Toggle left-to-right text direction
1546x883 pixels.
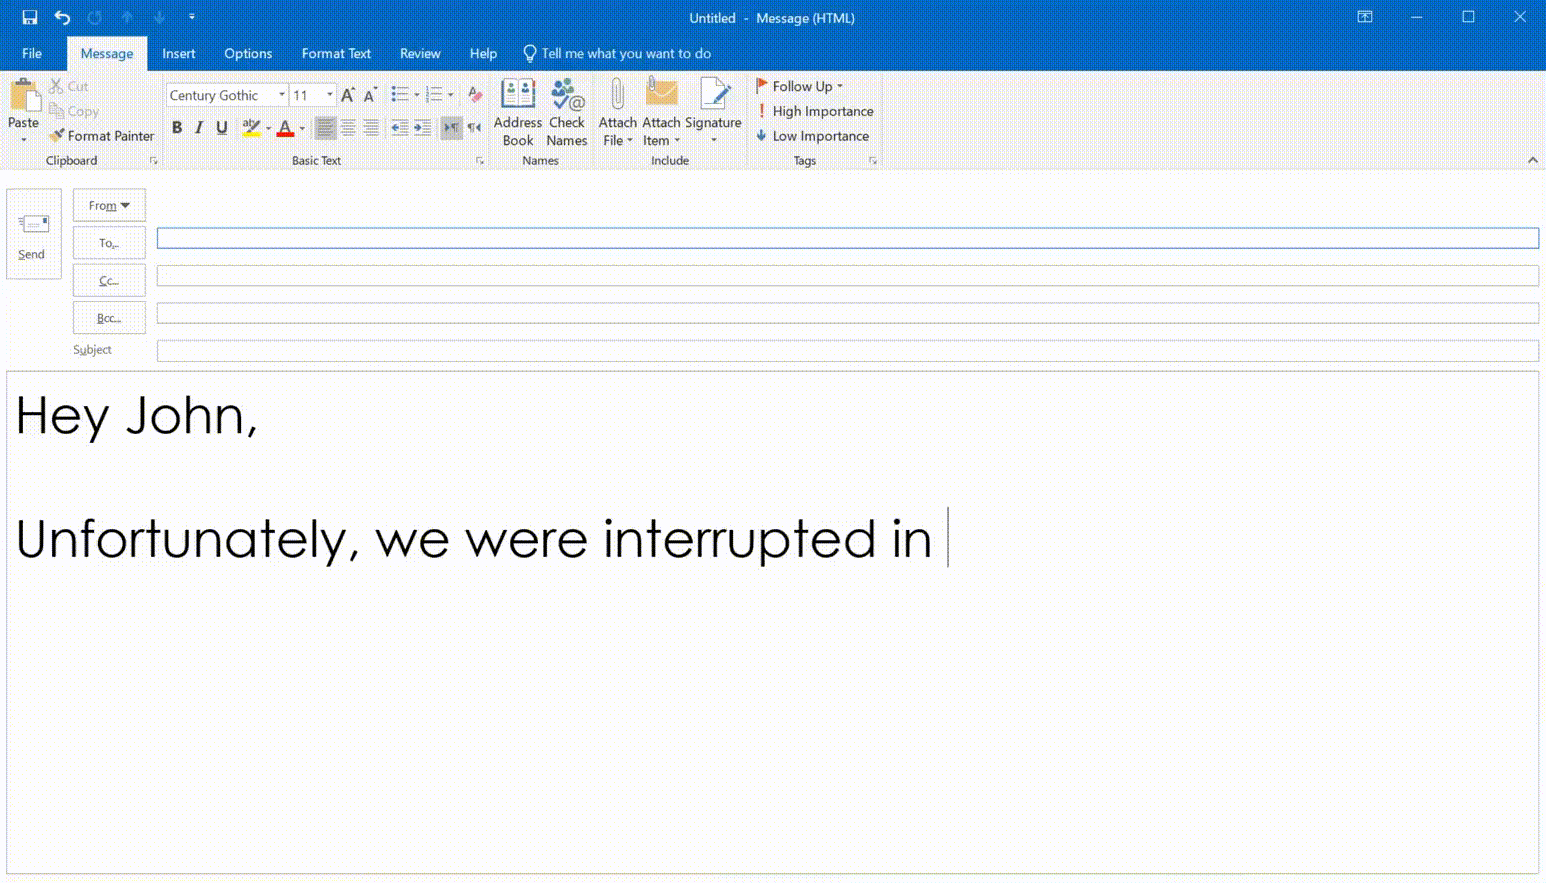click(x=451, y=127)
